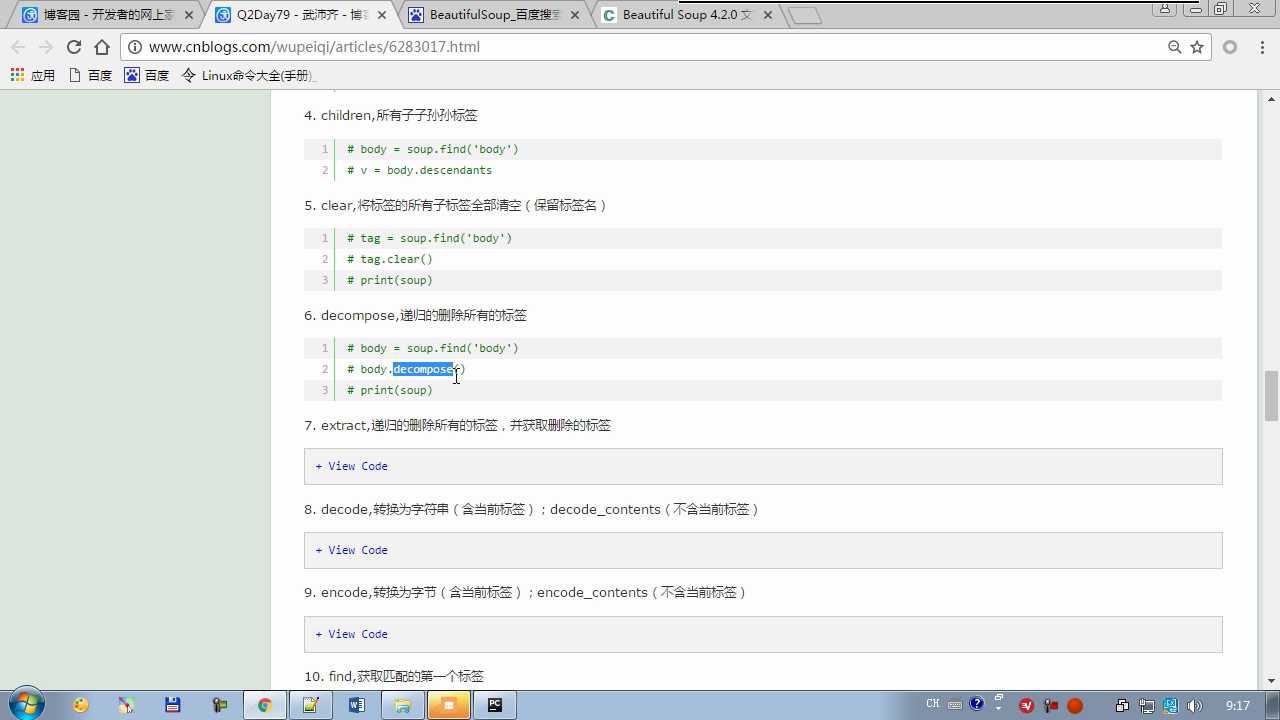Reload the page with the refresh icon

(x=73, y=47)
